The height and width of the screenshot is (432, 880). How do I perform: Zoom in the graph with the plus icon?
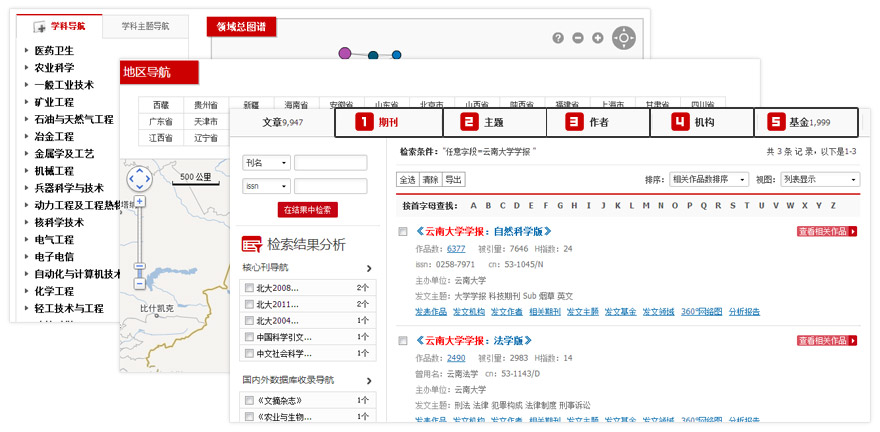point(597,38)
